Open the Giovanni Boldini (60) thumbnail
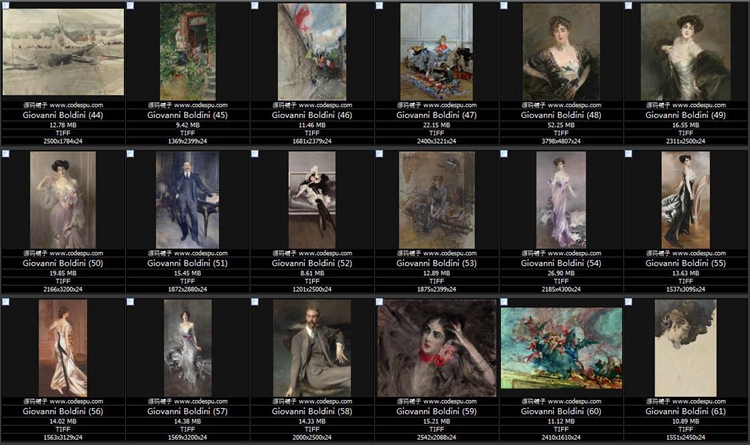Image resolution: width=750 pixels, height=445 pixels. point(561,348)
